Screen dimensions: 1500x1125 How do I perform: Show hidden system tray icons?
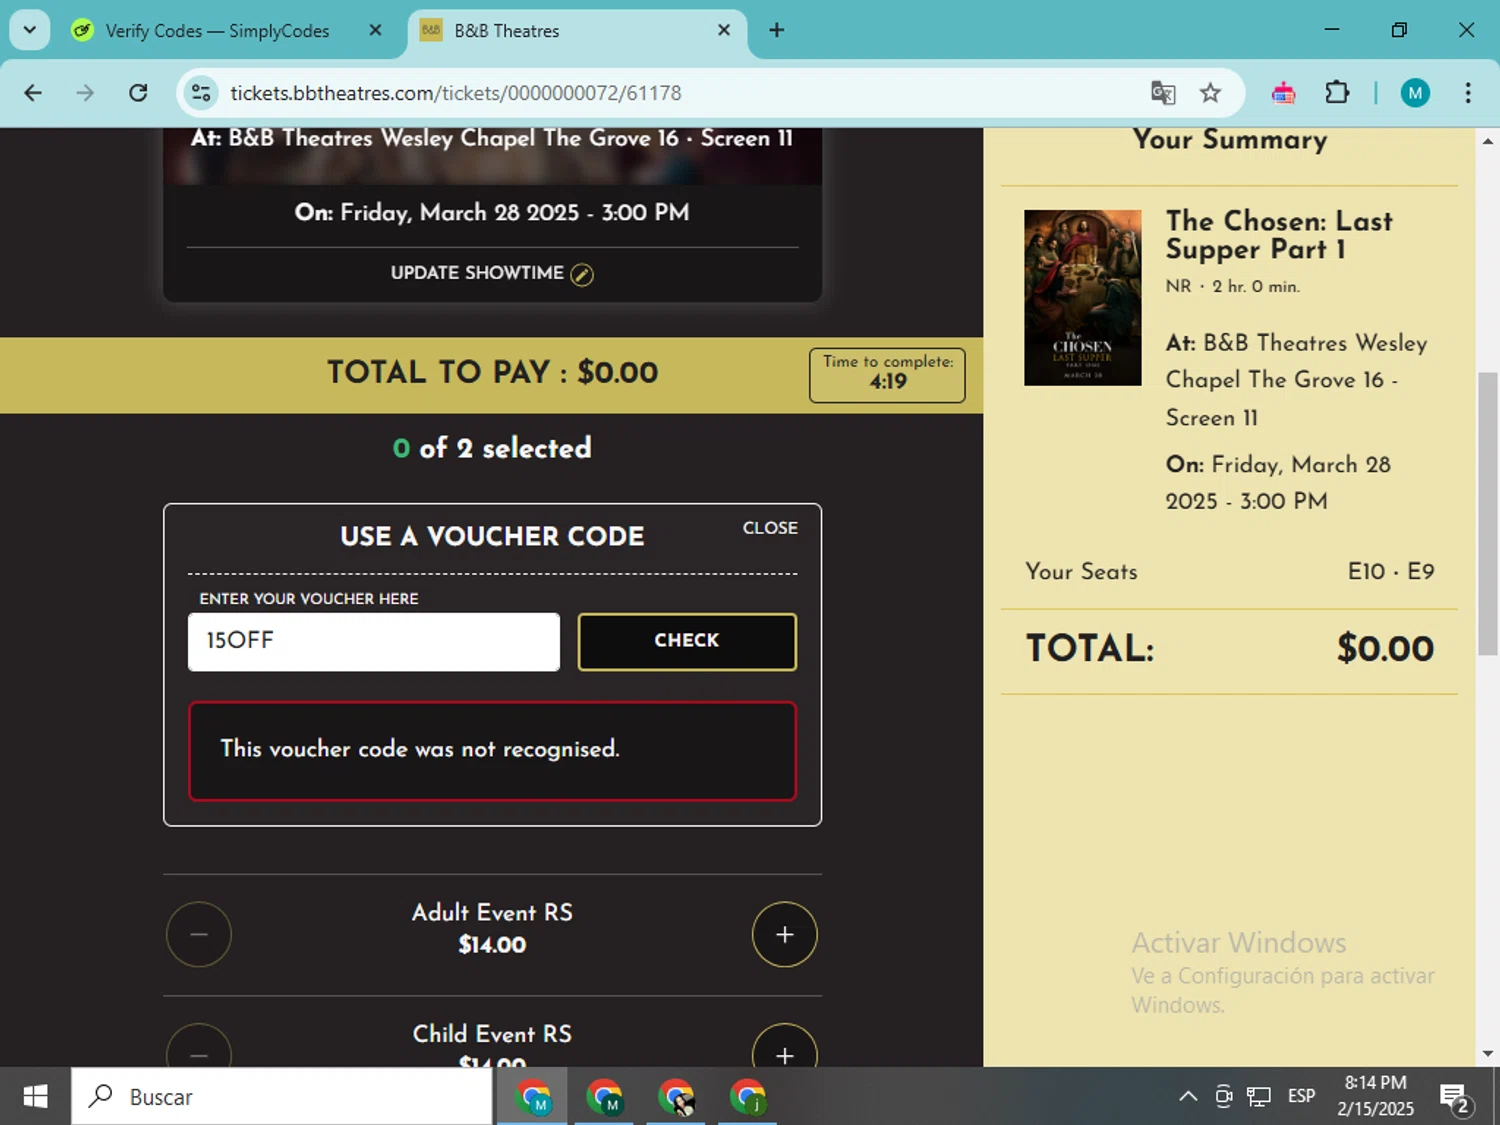pos(1188,1096)
